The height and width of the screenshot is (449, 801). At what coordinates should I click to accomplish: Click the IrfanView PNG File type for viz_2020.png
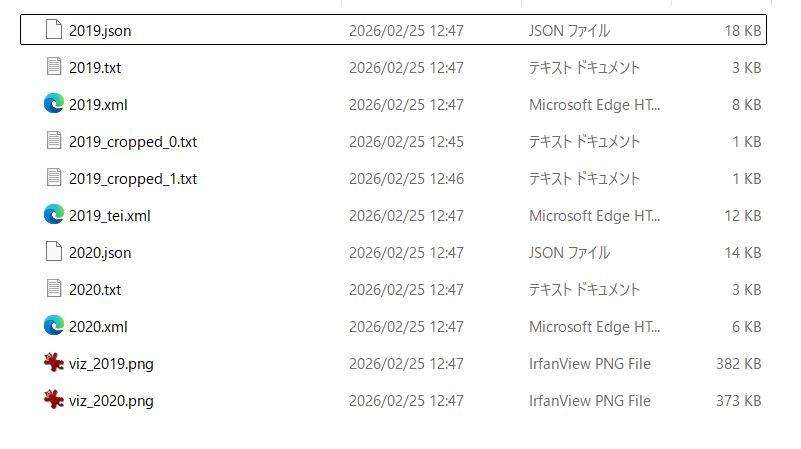click(x=589, y=401)
